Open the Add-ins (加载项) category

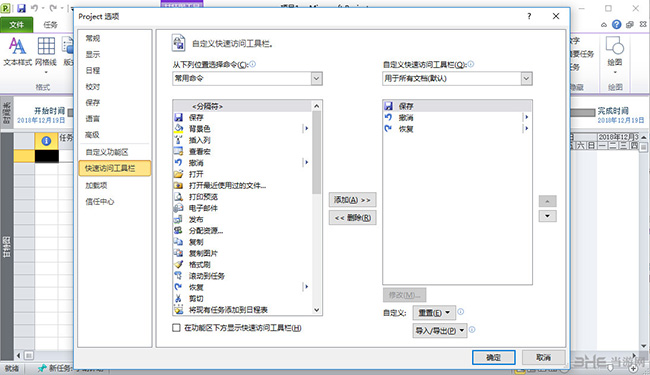(x=97, y=186)
